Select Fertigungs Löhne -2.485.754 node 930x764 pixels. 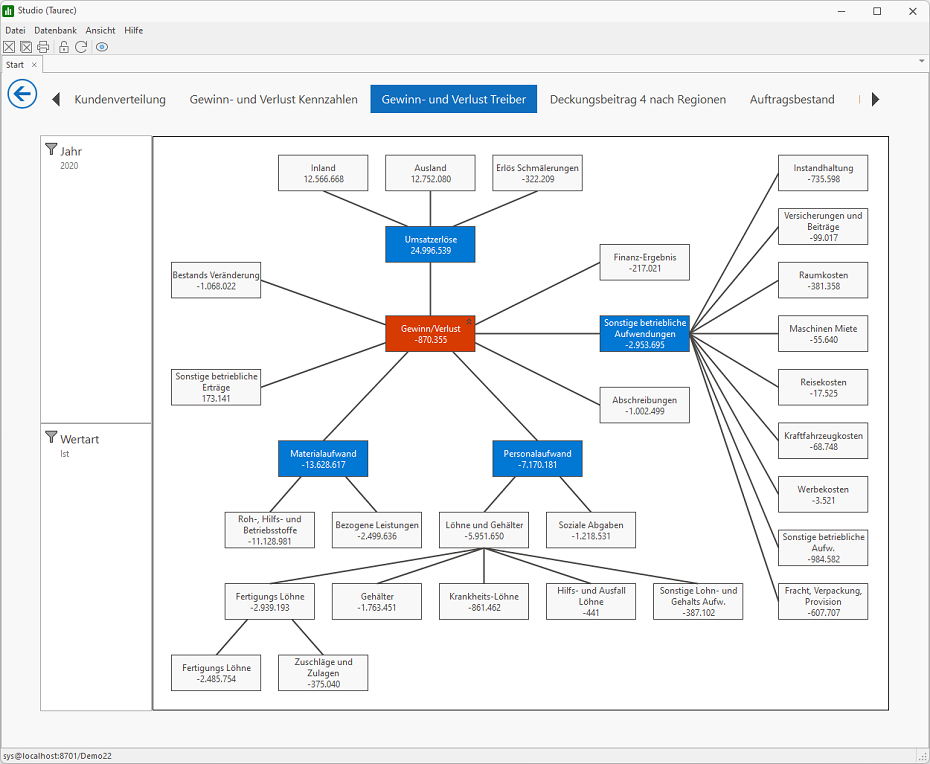216,673
